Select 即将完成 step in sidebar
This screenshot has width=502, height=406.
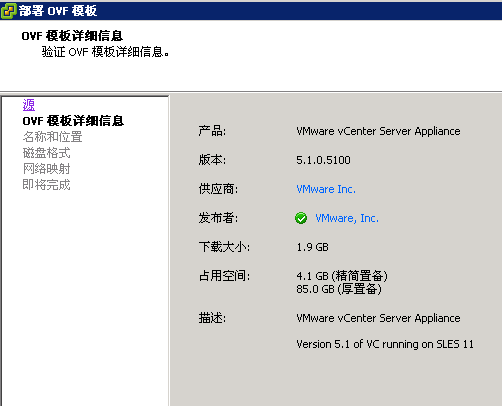click(x=46, y=185)
